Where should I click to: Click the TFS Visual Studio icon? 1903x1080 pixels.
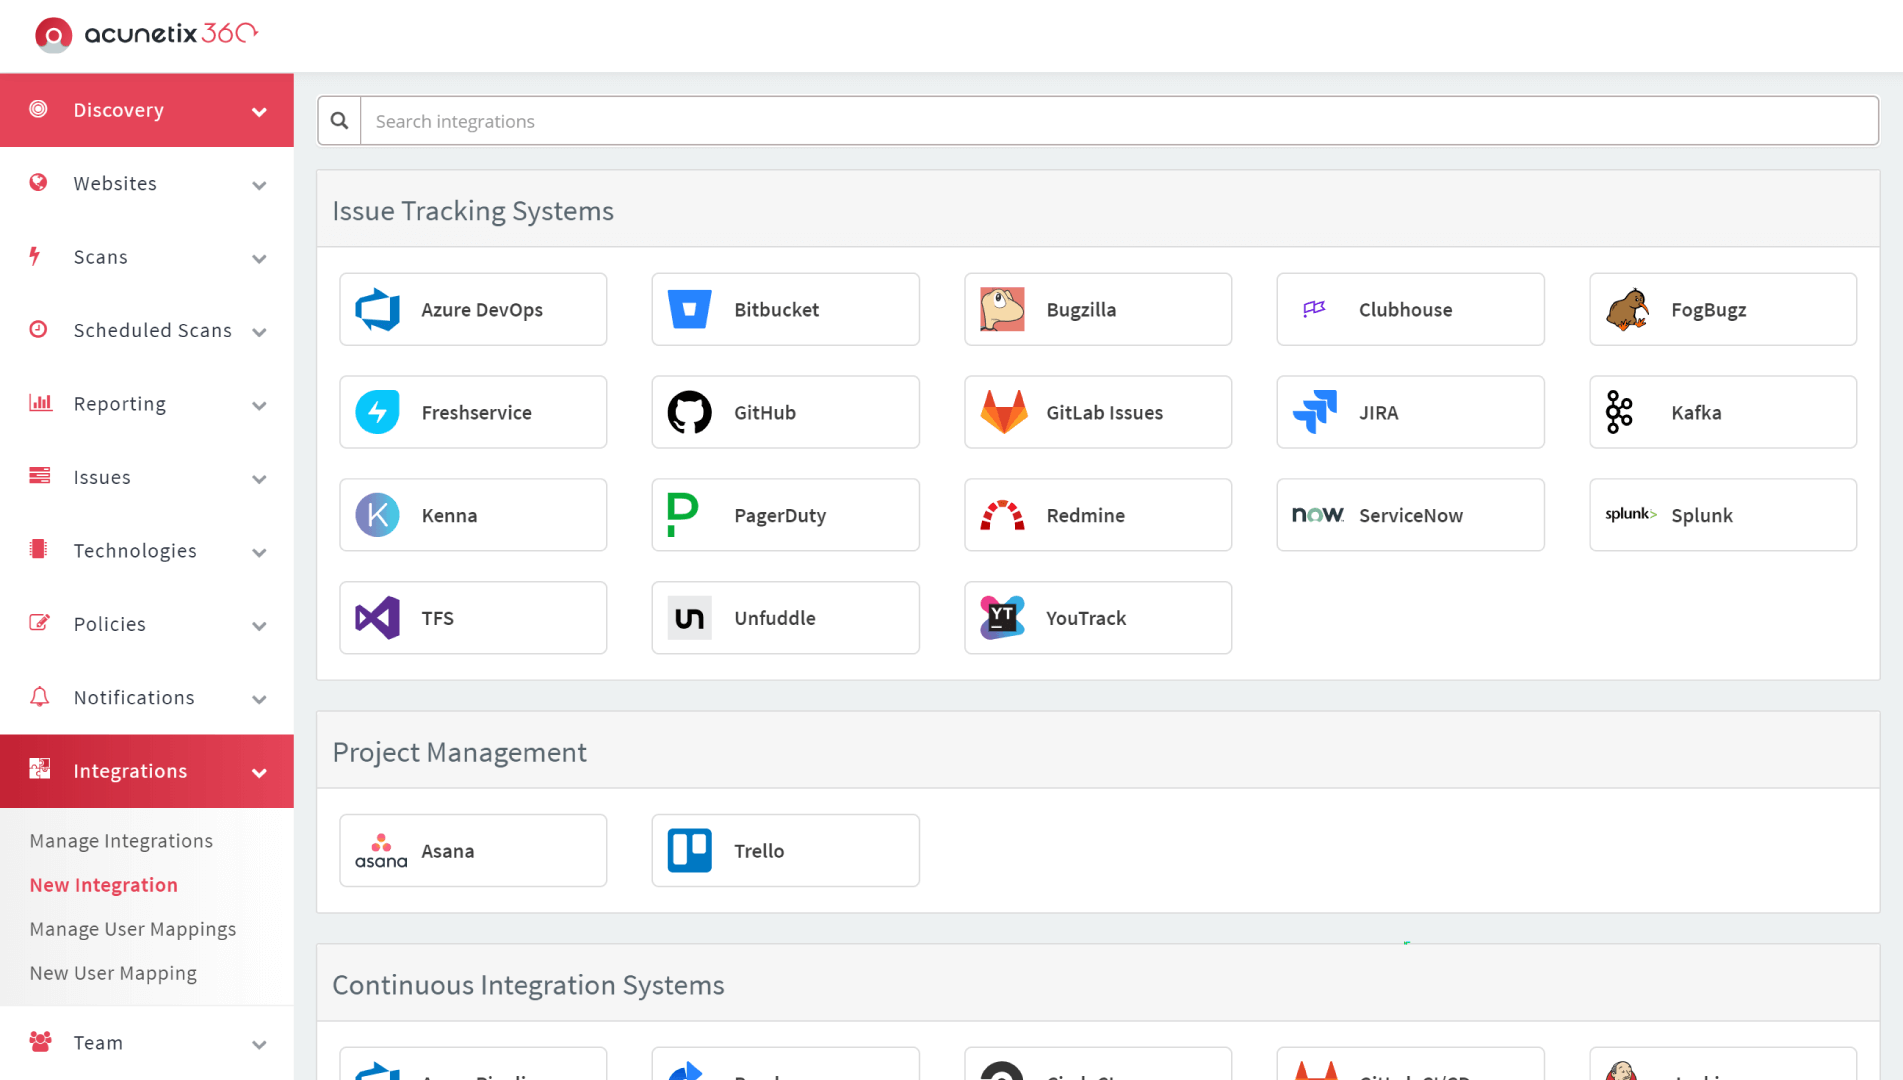point(378,618)
